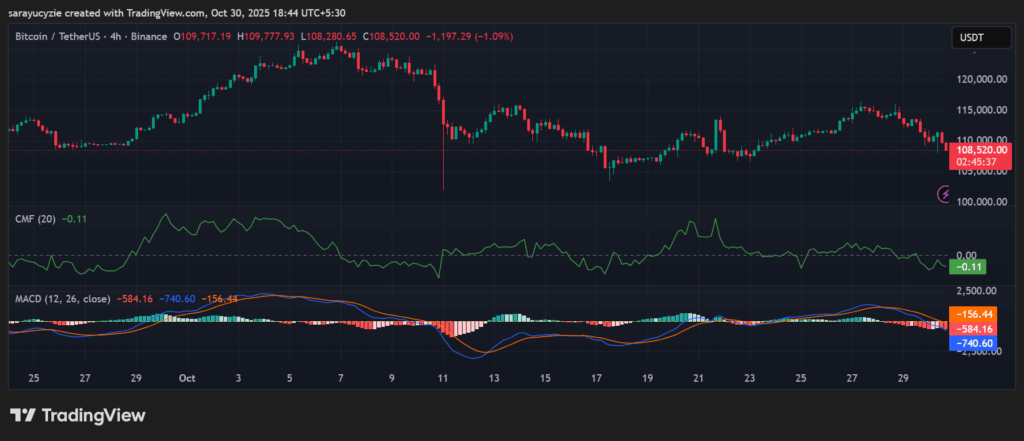The height and width of the screenshot is (441, 1024).
Task: Click the red current price label 108,520.00
Action: coord(980,149)
